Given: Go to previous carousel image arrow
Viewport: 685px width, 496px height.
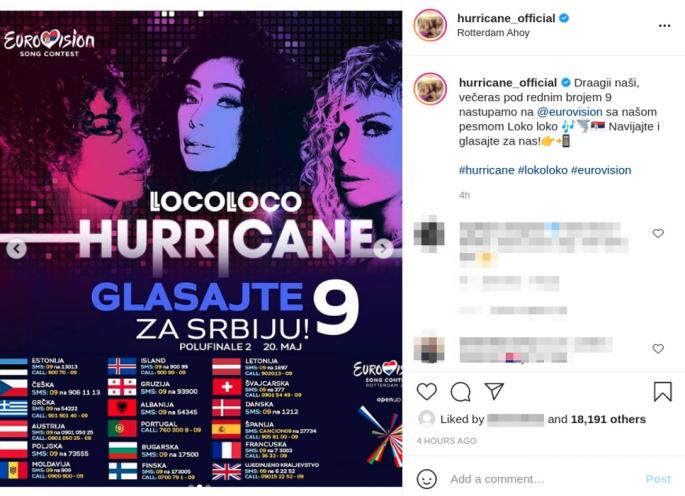Looking at the screenshot, I should coord(17,249).
